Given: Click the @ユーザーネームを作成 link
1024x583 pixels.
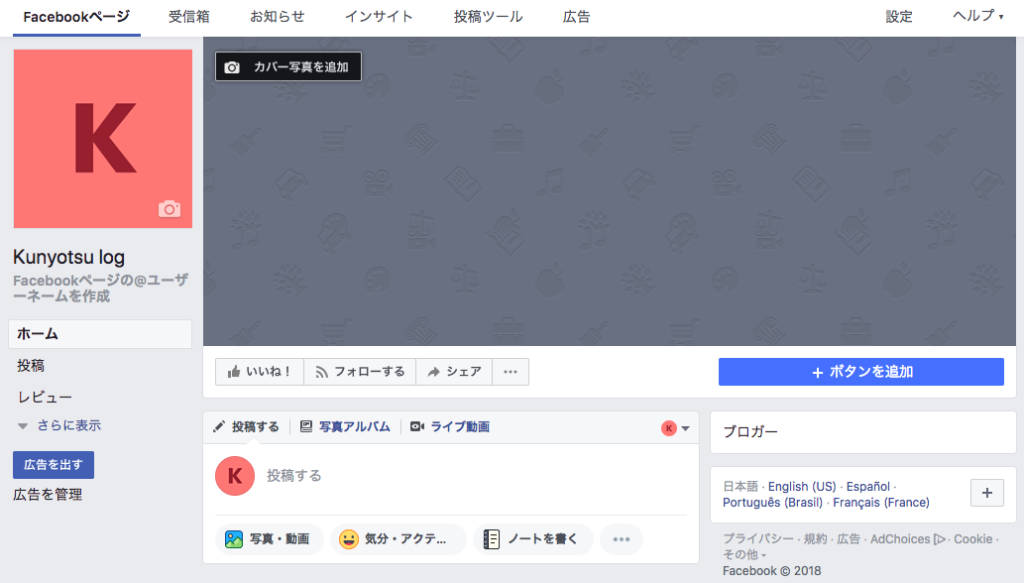Looking at the screenshot, I should click(101, 288).
